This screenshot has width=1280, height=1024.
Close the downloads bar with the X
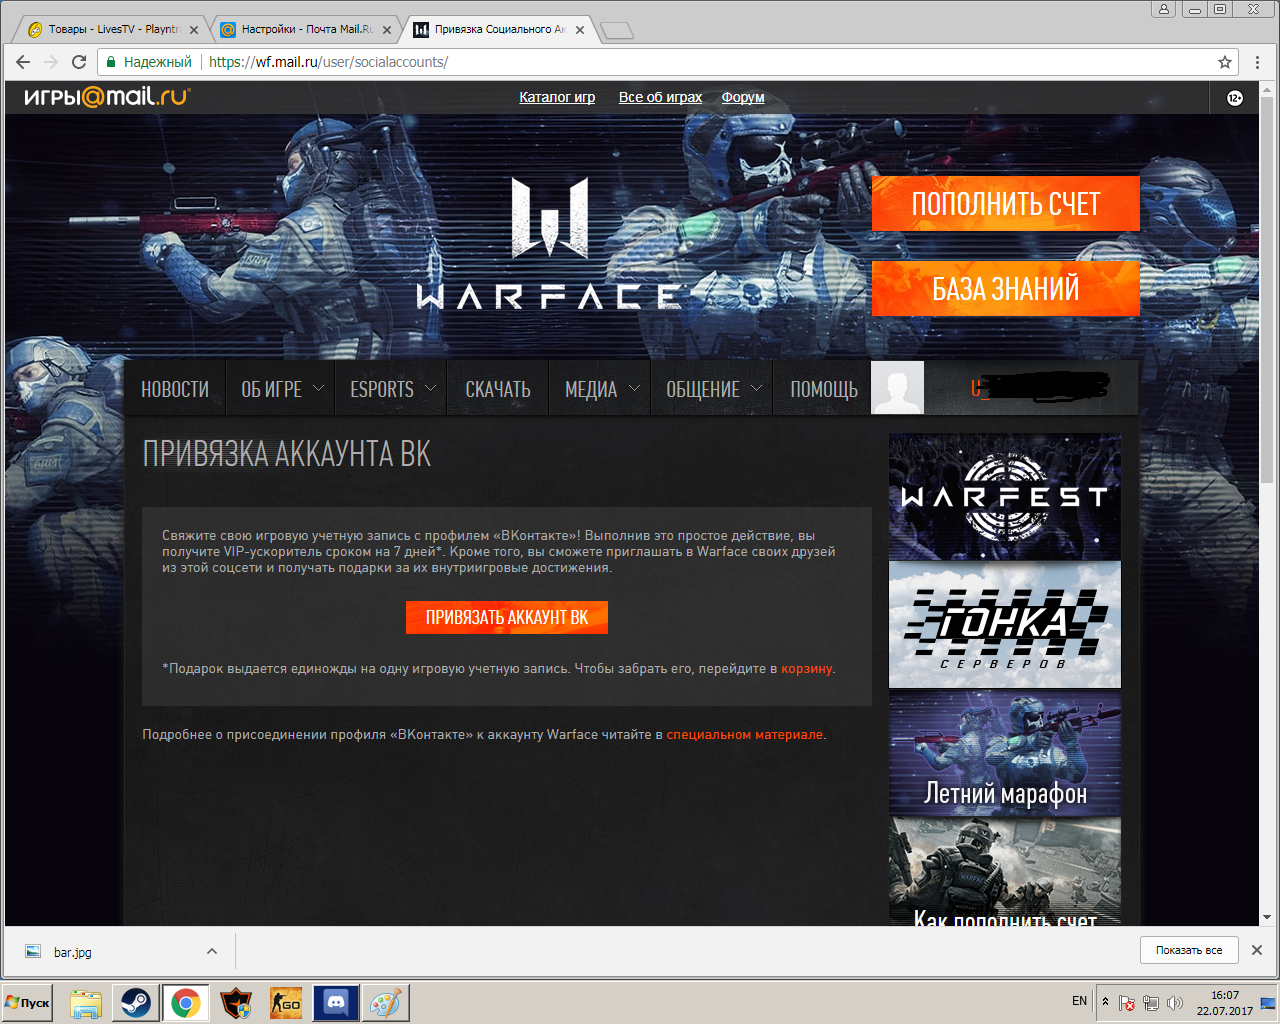pyautogui.click(x=1257, y=950)
